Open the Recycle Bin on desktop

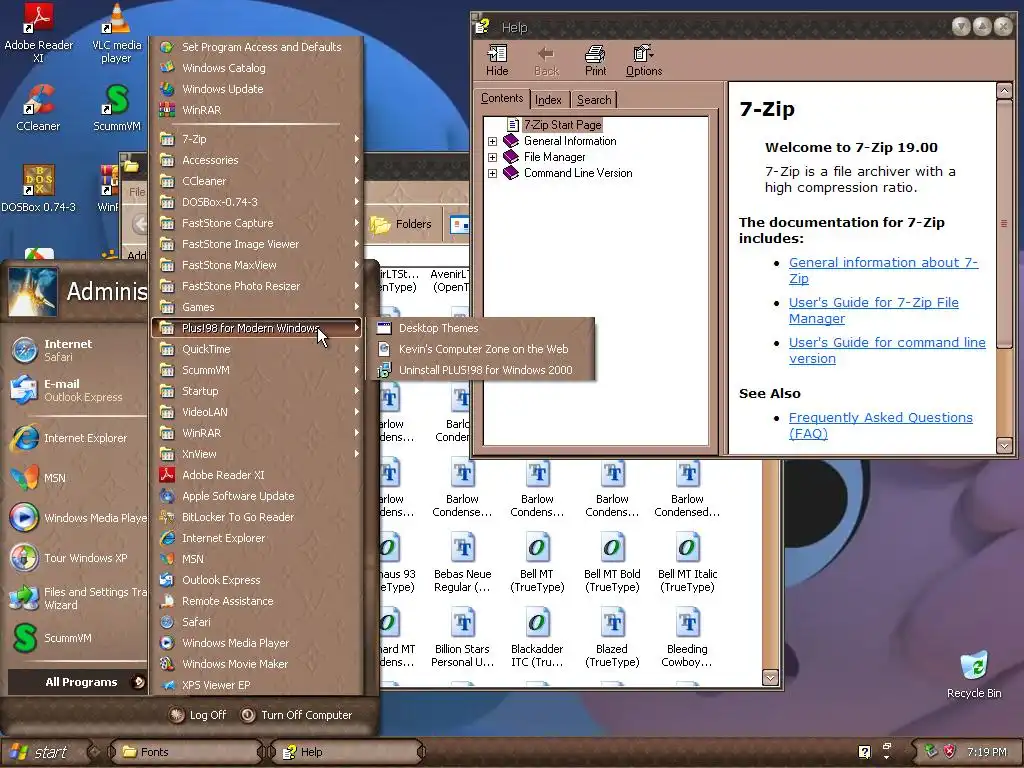point(974,674)
